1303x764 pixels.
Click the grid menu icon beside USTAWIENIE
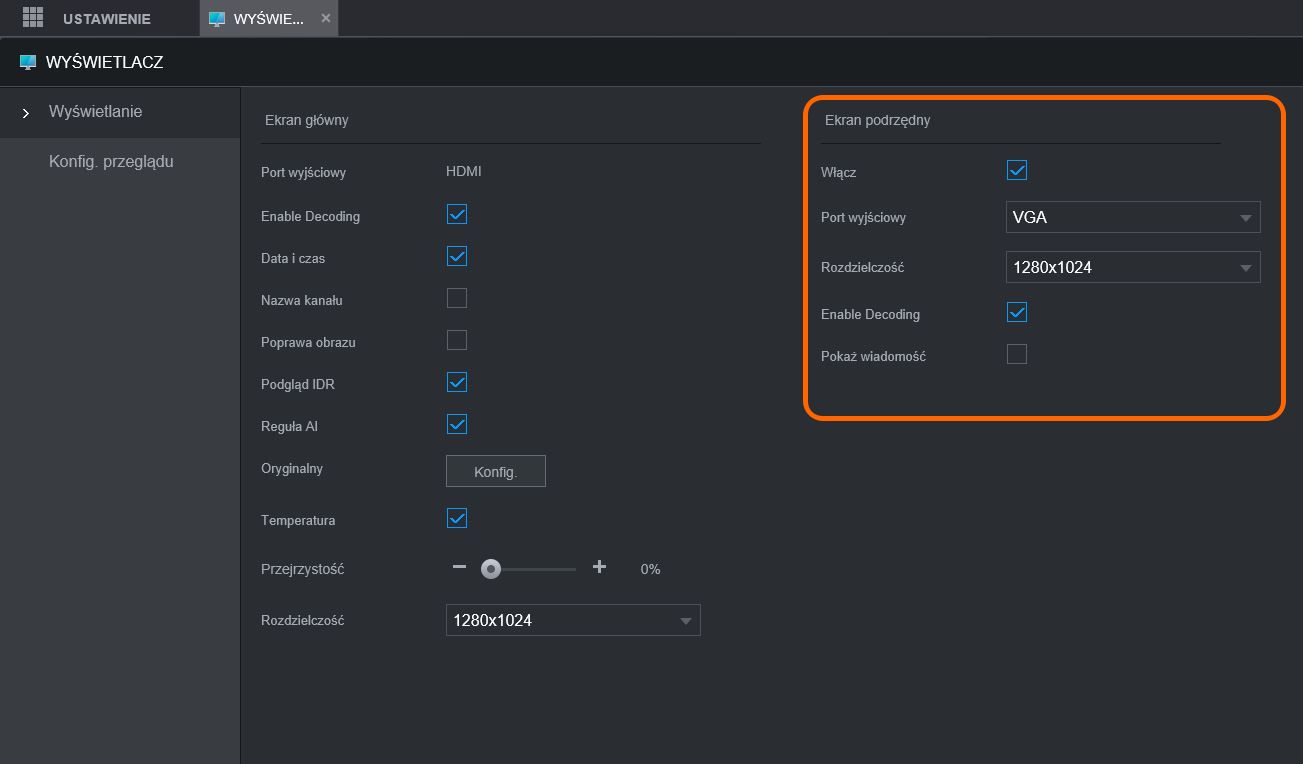pyautogui.click(x=33, y=18)
